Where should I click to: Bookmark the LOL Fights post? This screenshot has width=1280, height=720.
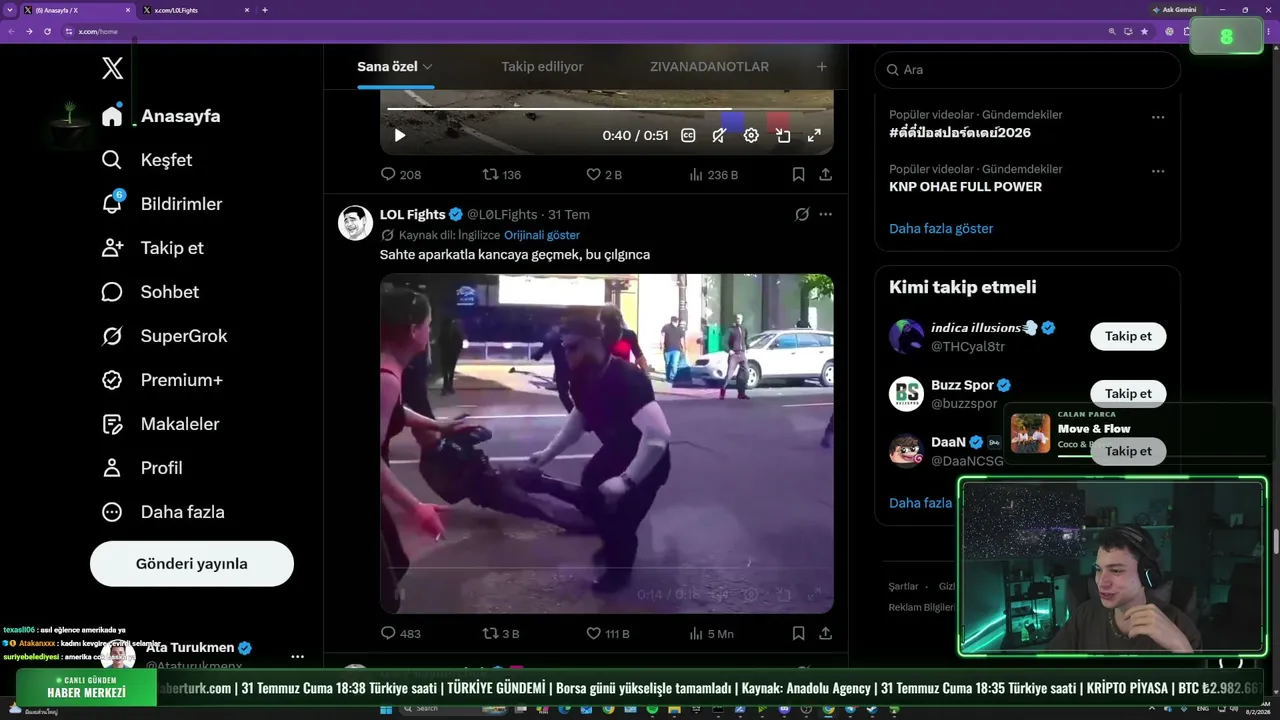point(798,634)
